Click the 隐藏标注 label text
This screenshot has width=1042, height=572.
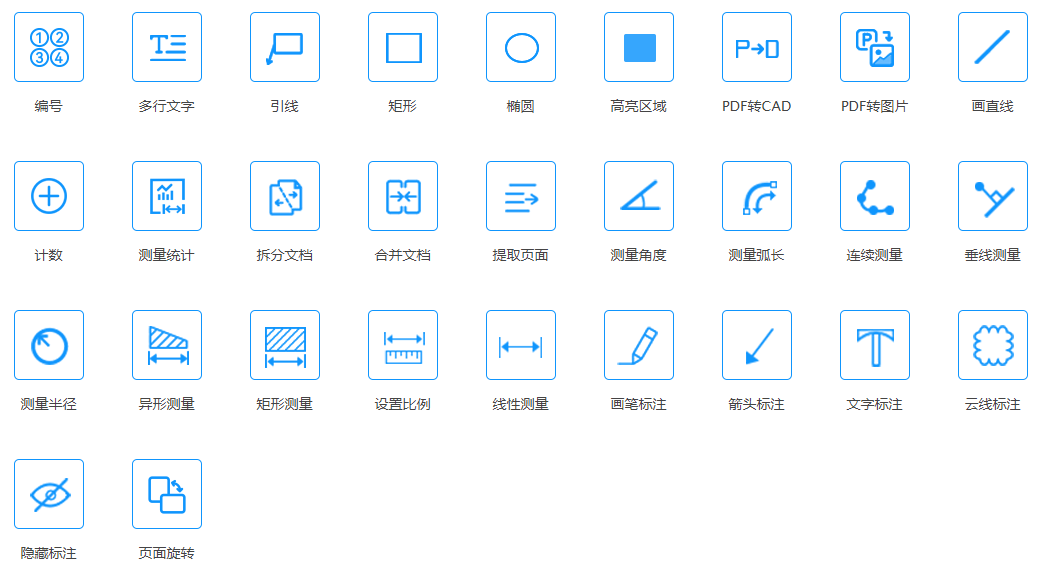(x=49, y=553)
